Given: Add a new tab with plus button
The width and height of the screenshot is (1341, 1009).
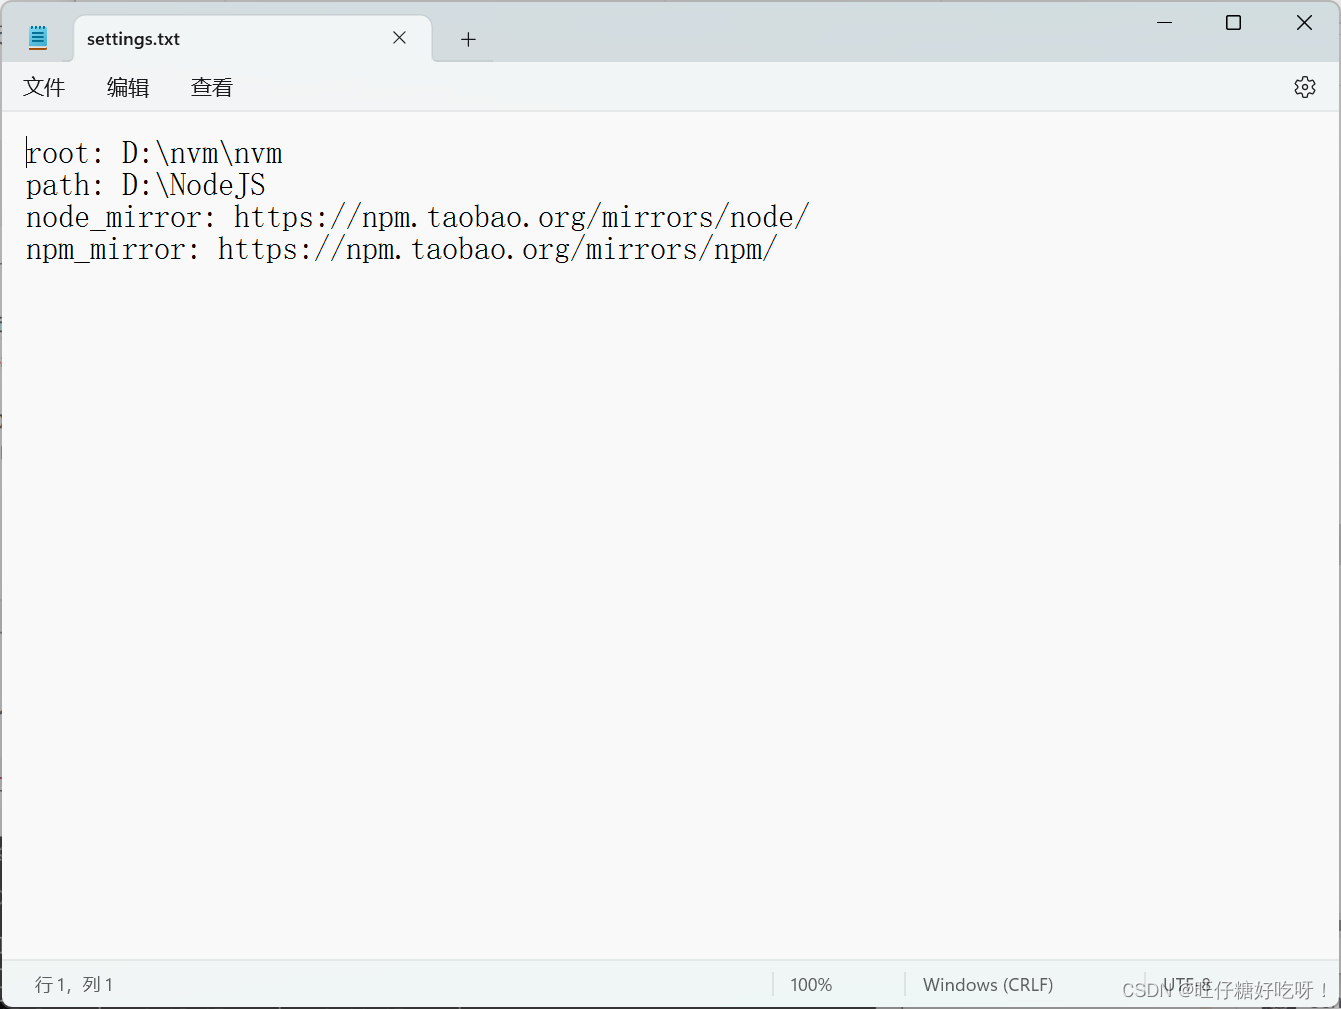Looking at the screenshot, I should tap(468, 39).
